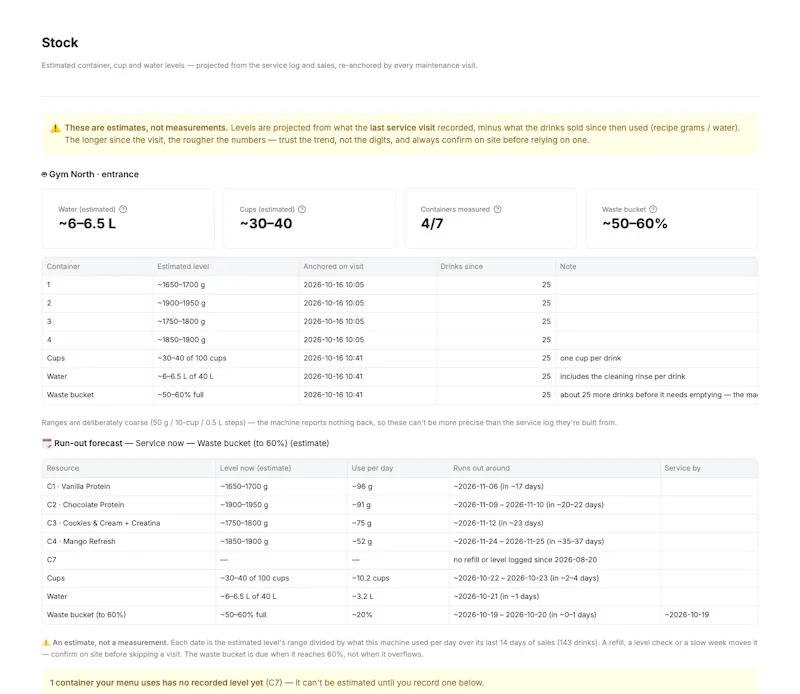800x694 pixels.
Task: Click the ~30–40 cups card value
Action: pyautogui.click(x=266, y=224)
